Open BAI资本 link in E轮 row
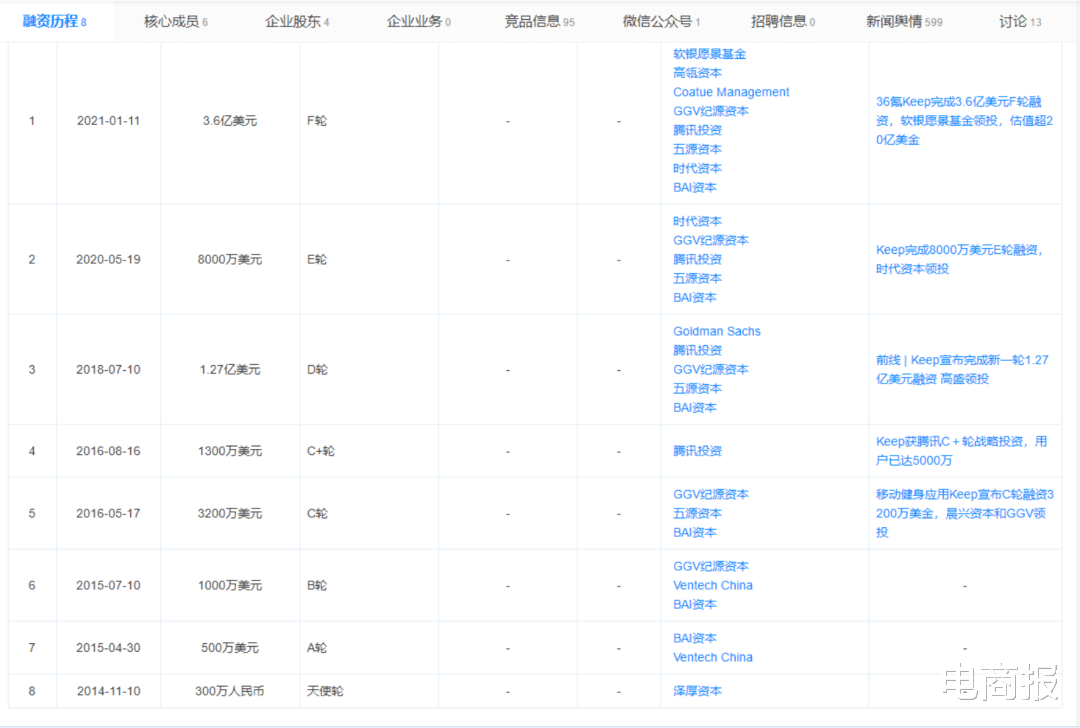The image size is (1080, 728). (x=695, y=298)
